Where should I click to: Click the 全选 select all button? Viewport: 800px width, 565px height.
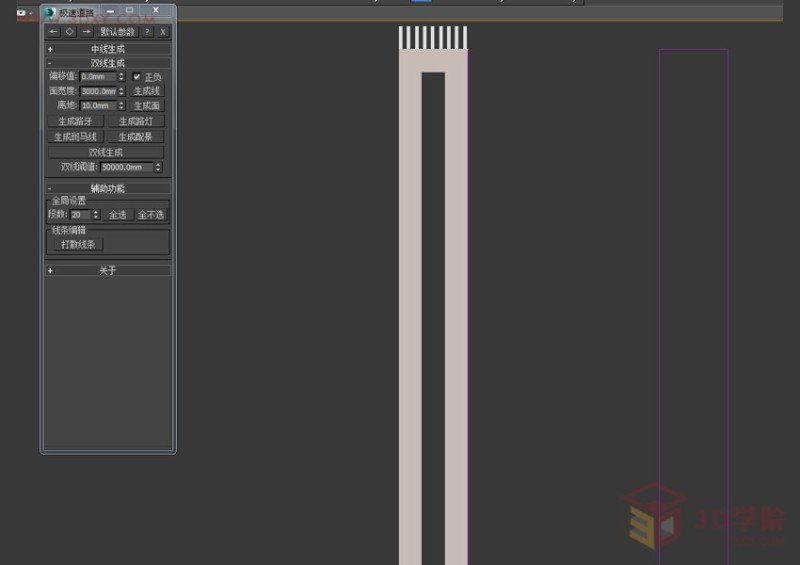point(118,215)
